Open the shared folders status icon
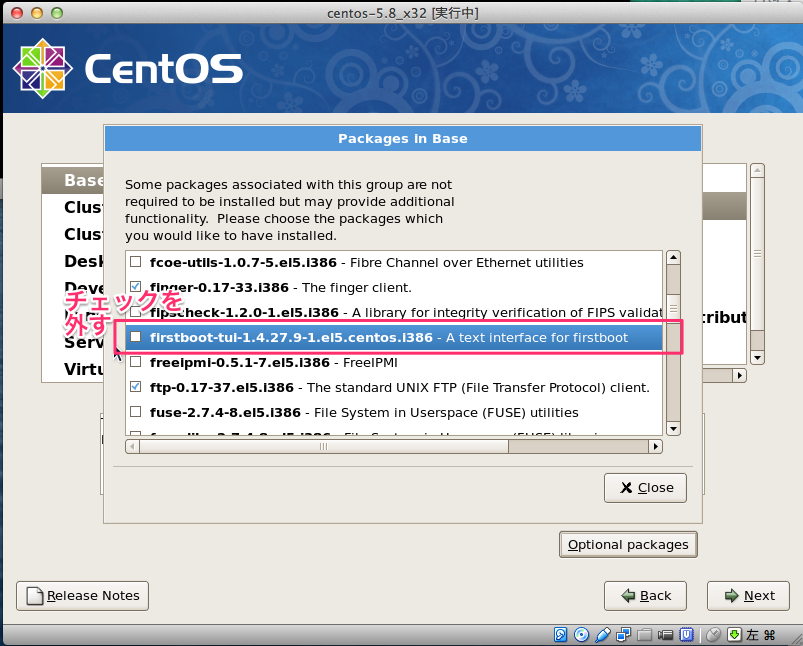This screenshot has width=803, height=646. click(644, 635)
